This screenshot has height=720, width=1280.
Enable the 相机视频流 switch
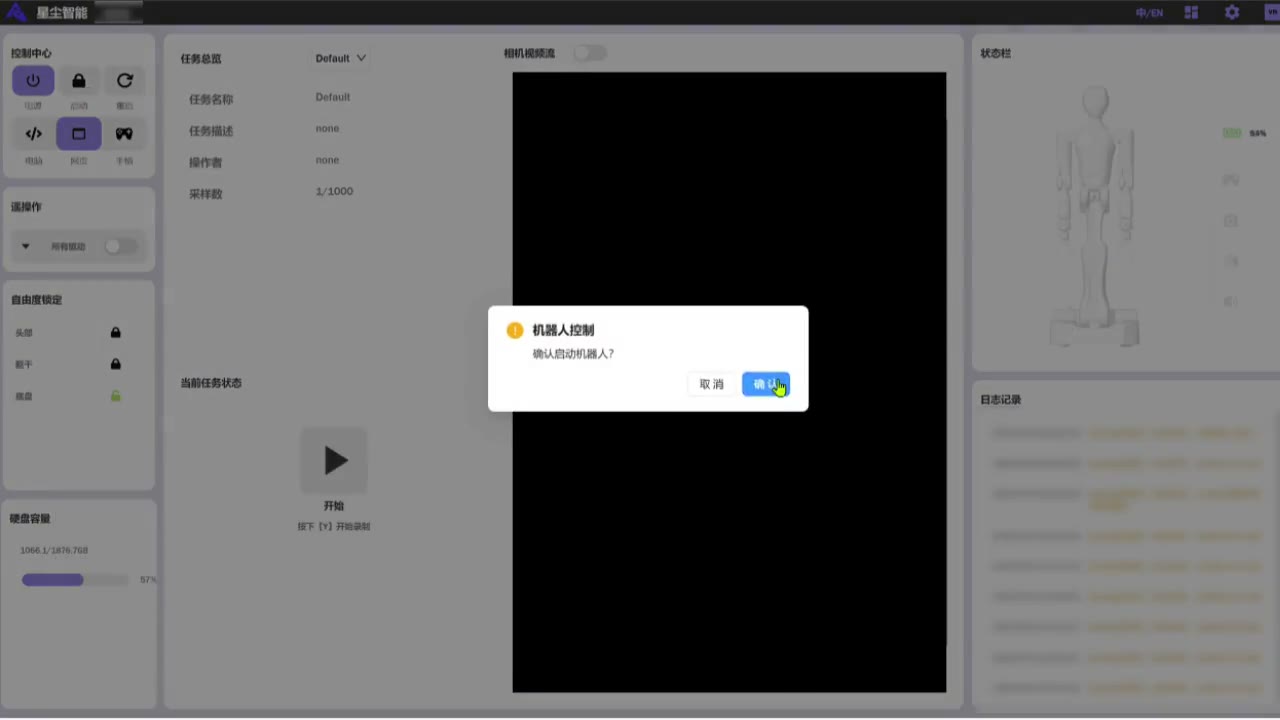[x=590, y=53]
